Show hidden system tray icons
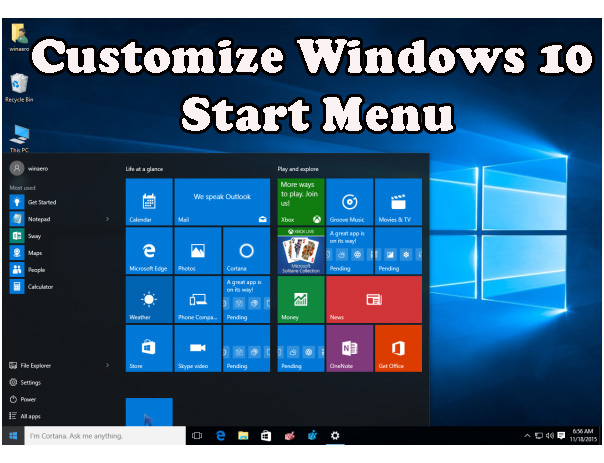The width and height of the screenshot is (604, 463). point(527,436)
